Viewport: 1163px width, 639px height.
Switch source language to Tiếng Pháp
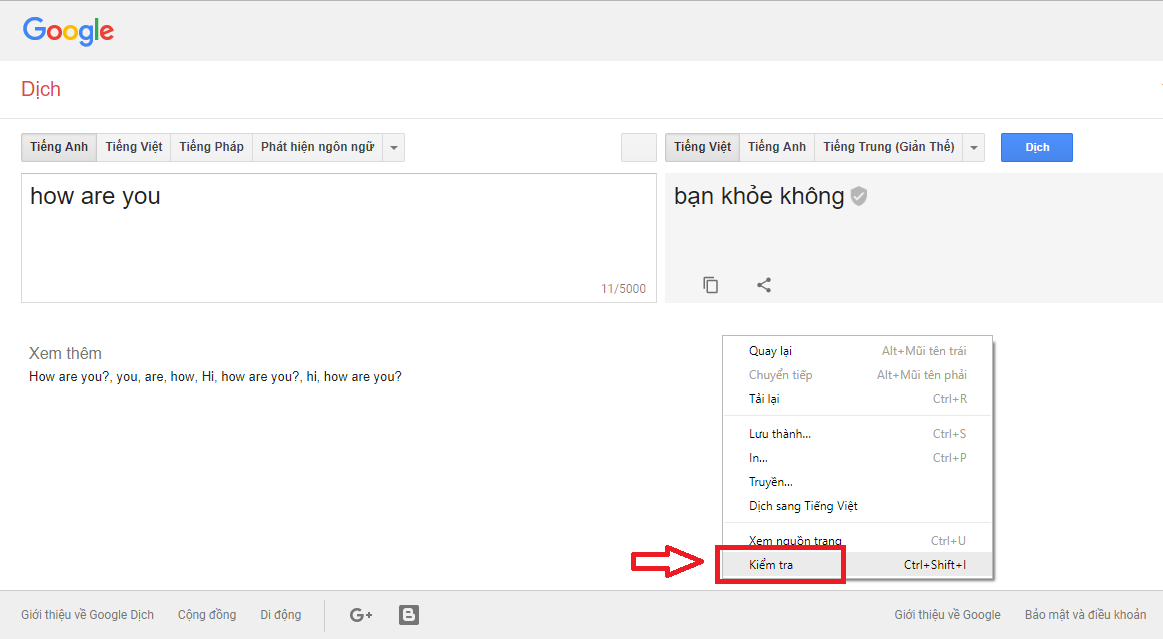point(211,147)
